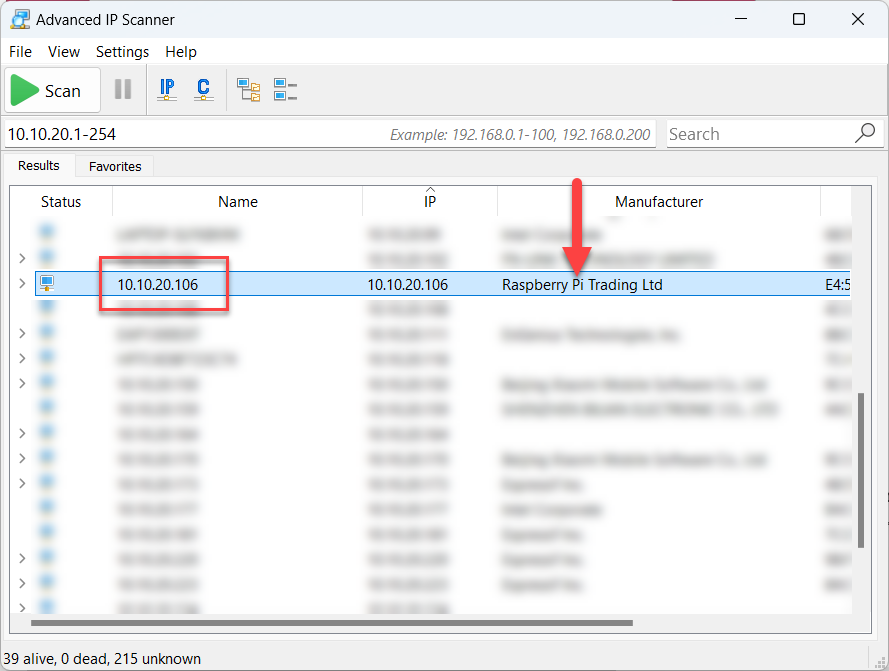Click the C subnet toolbar icon
Image resolution: width=889 pixels, height=671 pixels.
[204, 90]
